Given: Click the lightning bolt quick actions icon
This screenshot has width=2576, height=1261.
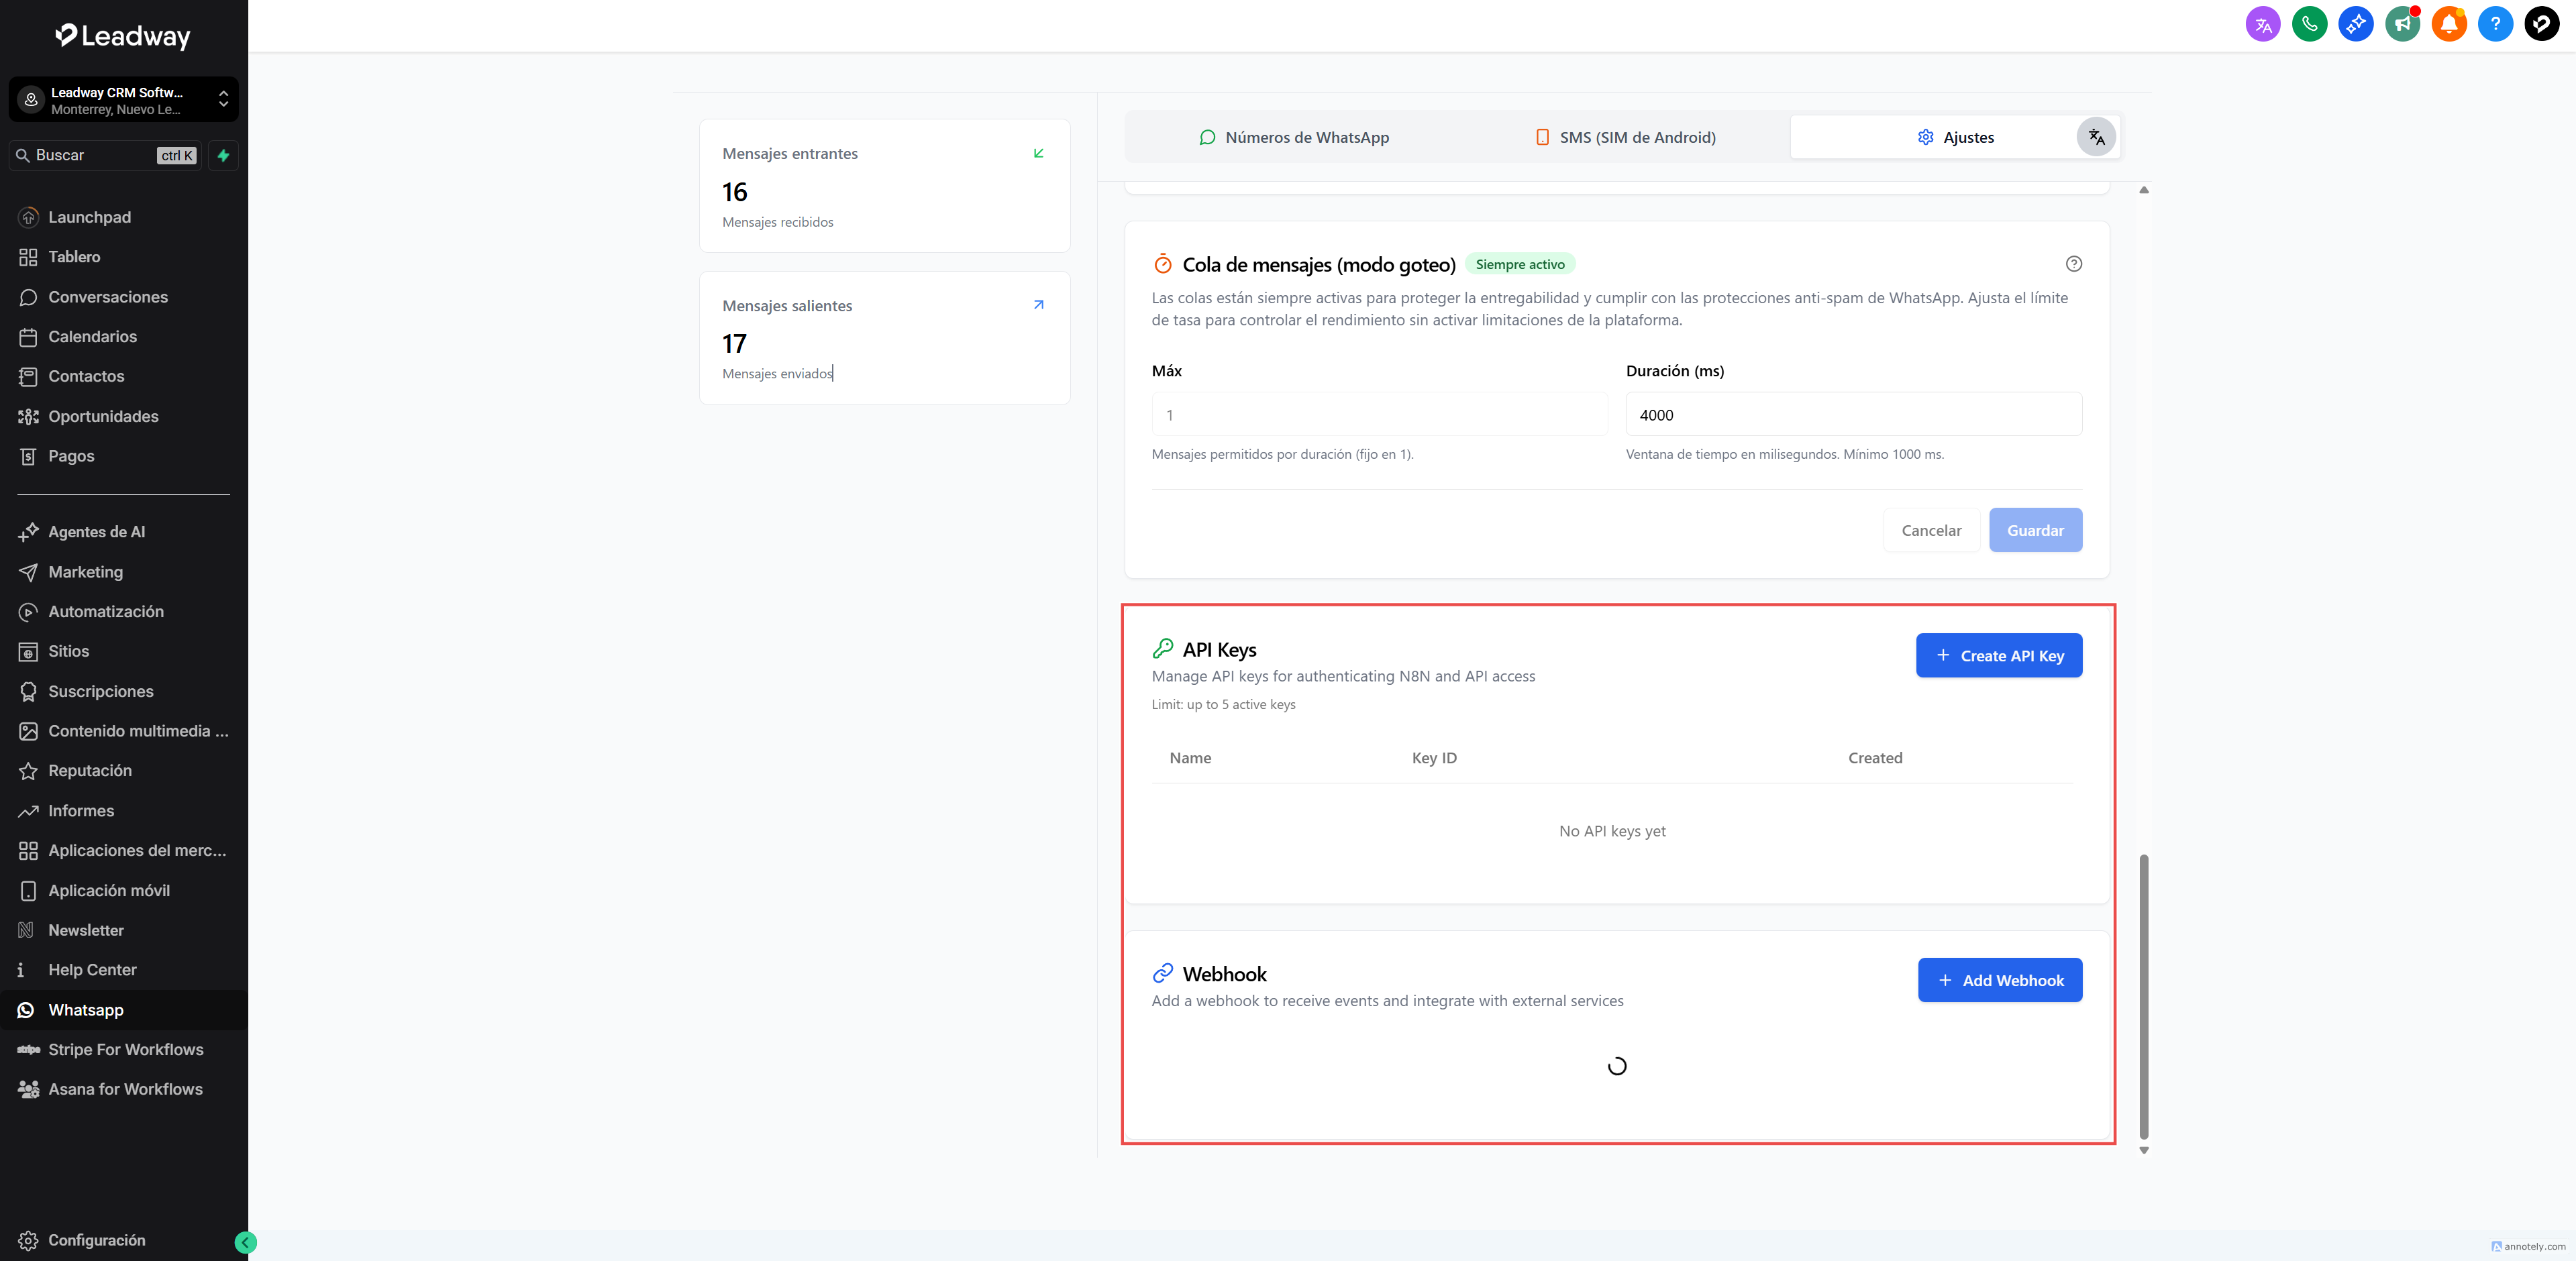Looking at the screenshot, I should coord(224,156).
